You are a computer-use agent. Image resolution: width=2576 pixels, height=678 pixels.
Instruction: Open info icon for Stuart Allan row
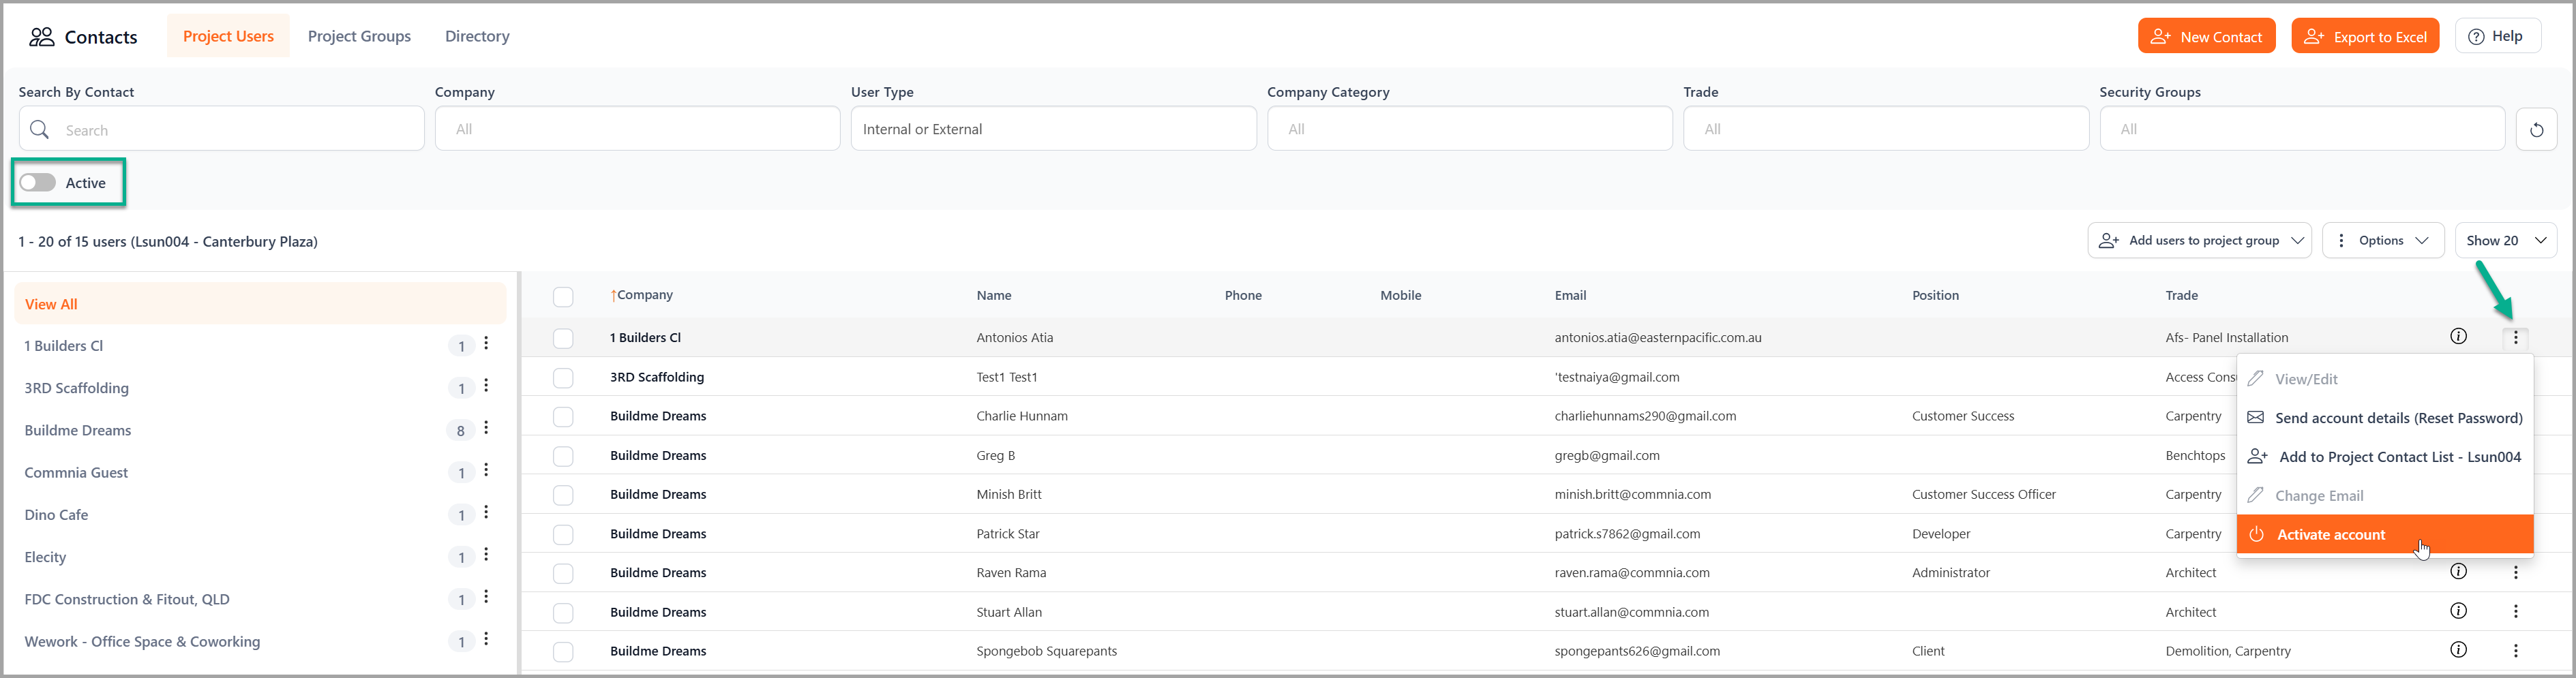pos(2458,611)
